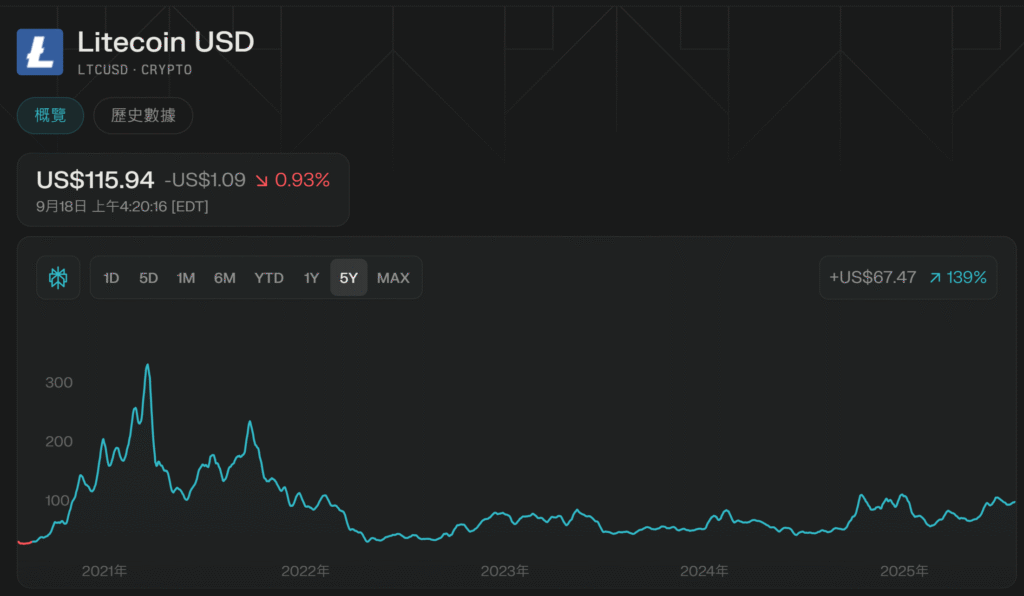The width and height of the screenshot is (1024, 596).
Task: Click the chart's highest peak in 2021
Action: coord(148,366)
